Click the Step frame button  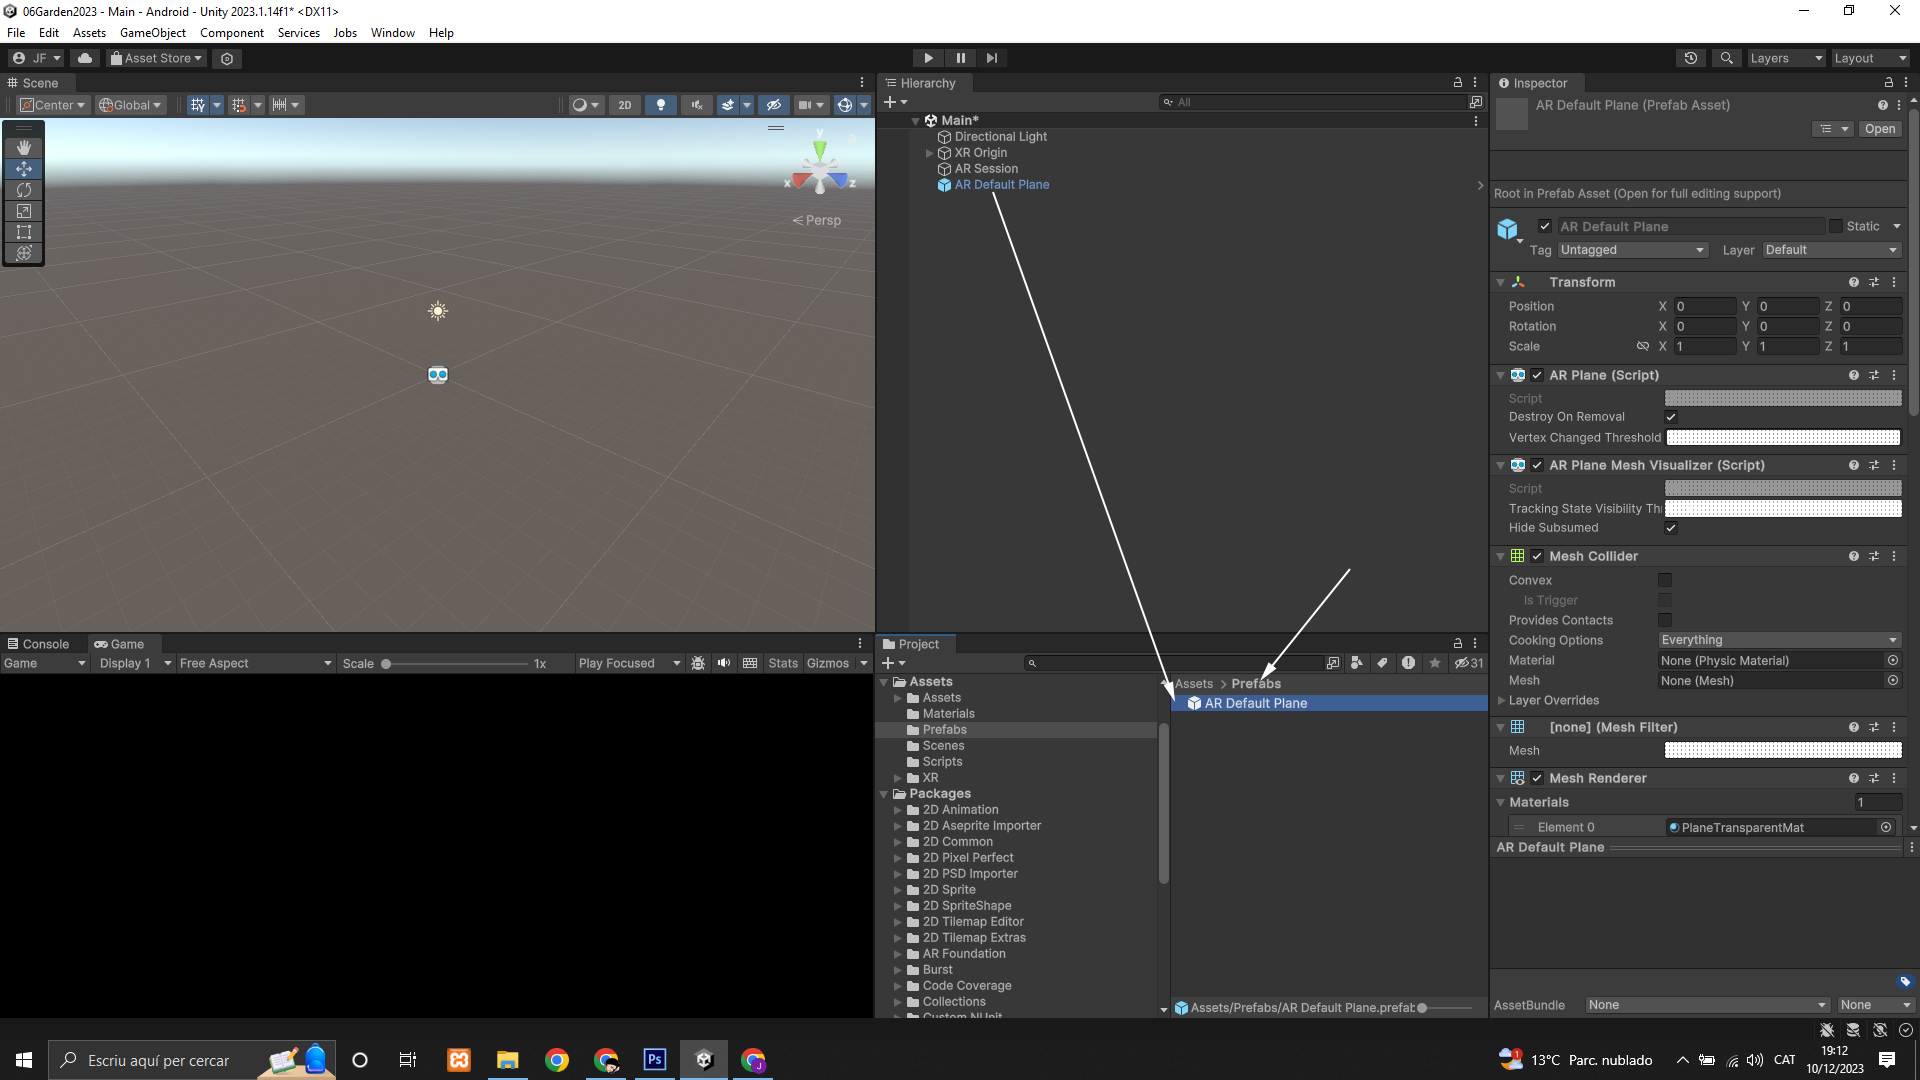click(991, 58)
